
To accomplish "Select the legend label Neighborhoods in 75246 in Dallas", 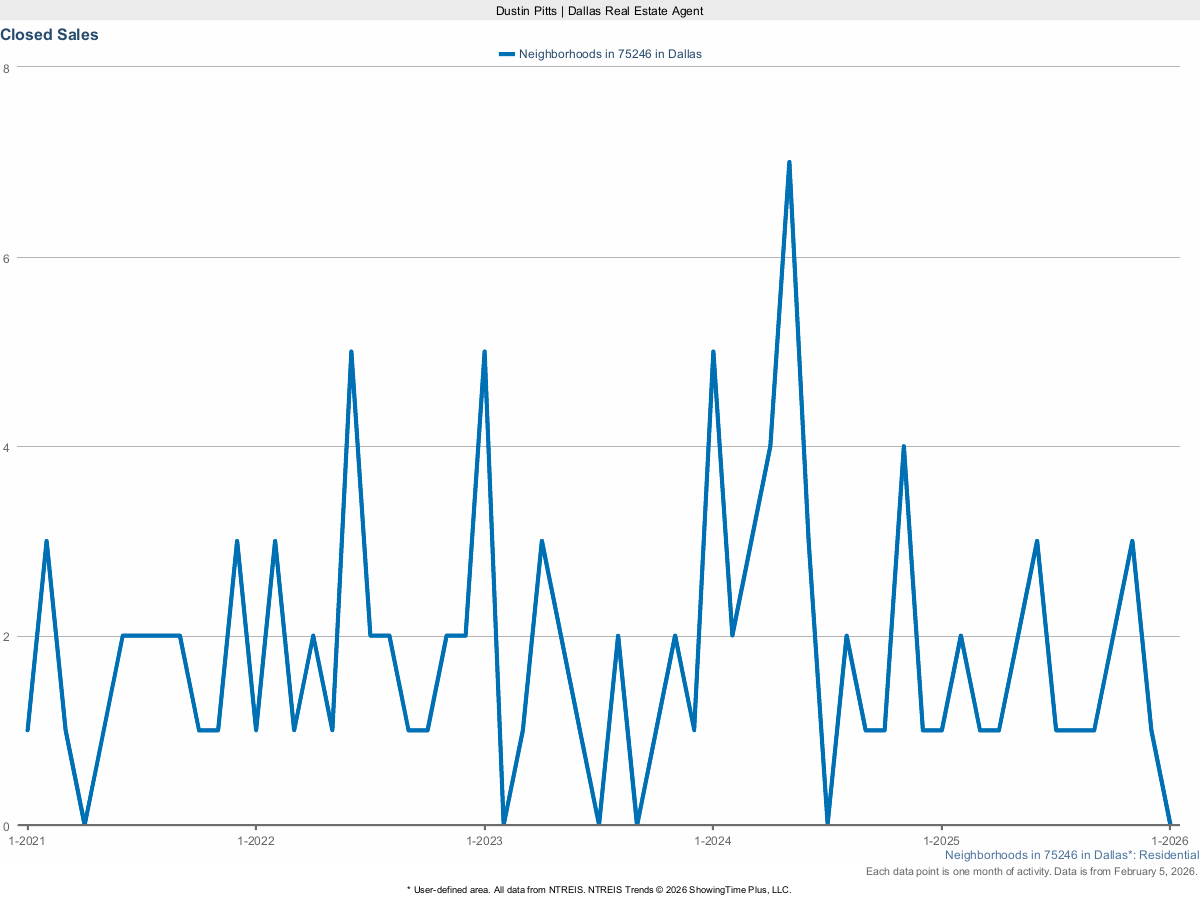I will tap(610, 54).
